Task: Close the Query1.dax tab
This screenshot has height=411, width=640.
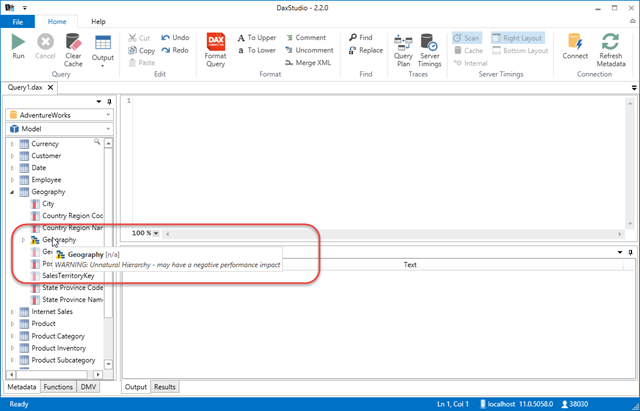Action: tap(51, 87)
